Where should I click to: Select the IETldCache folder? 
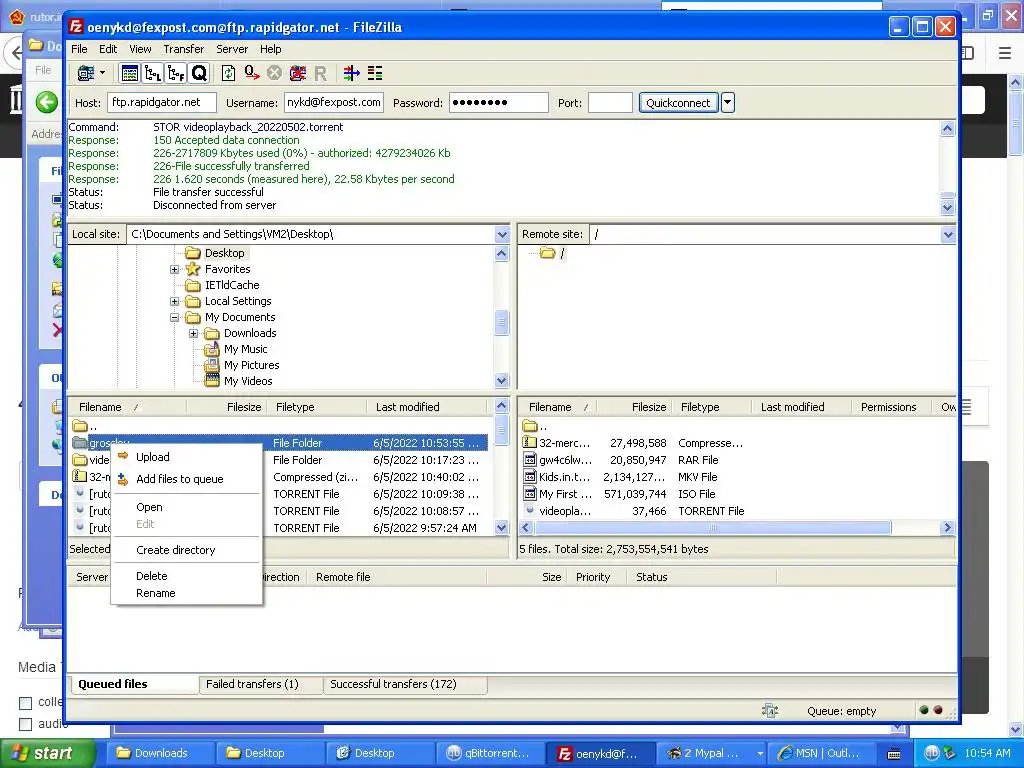(x=232, y=285)
